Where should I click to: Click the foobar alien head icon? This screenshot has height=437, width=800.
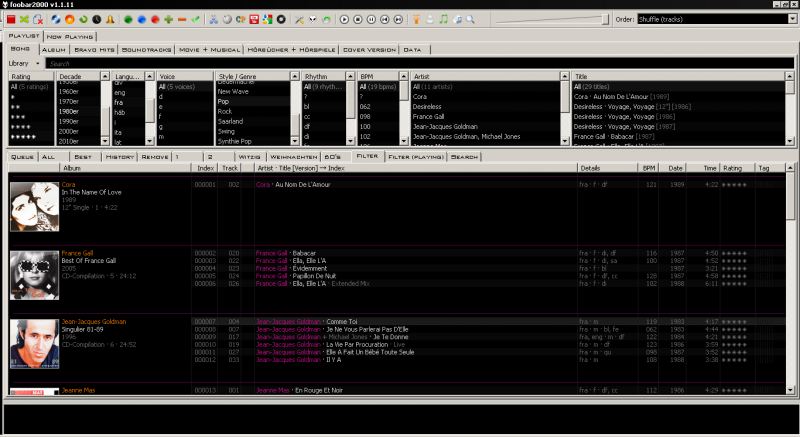point(313,19)
